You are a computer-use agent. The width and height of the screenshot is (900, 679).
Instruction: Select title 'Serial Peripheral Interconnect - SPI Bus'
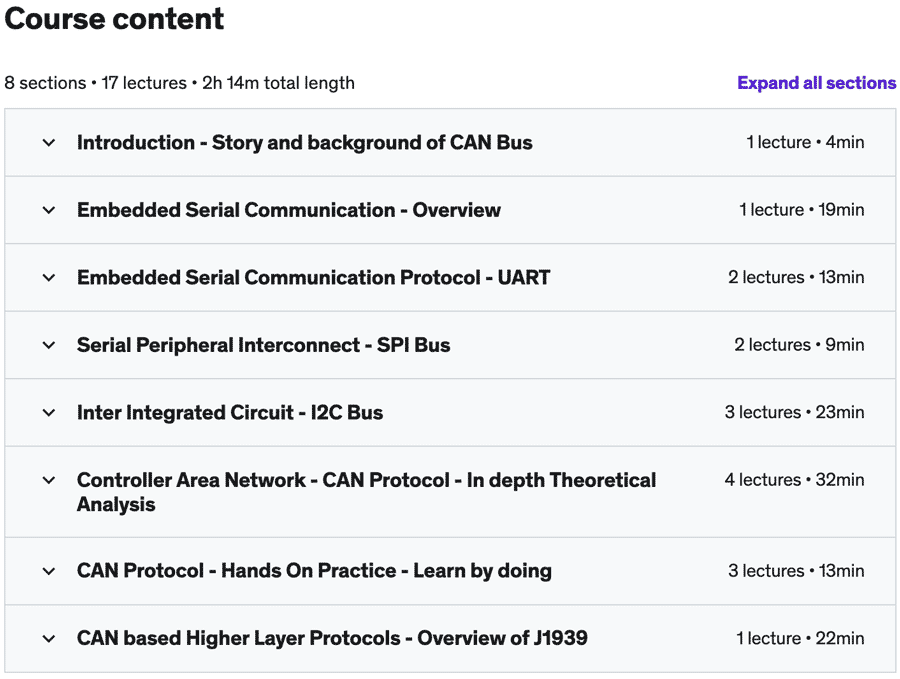[263, 345]
